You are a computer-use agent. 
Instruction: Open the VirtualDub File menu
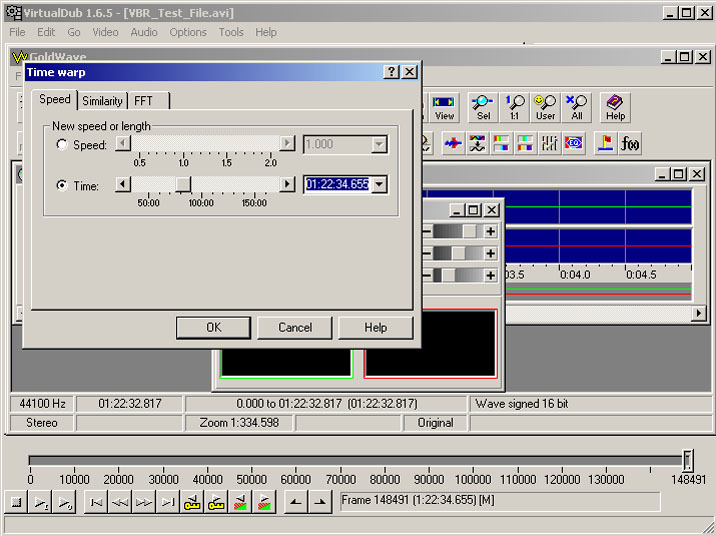[17, 32]
